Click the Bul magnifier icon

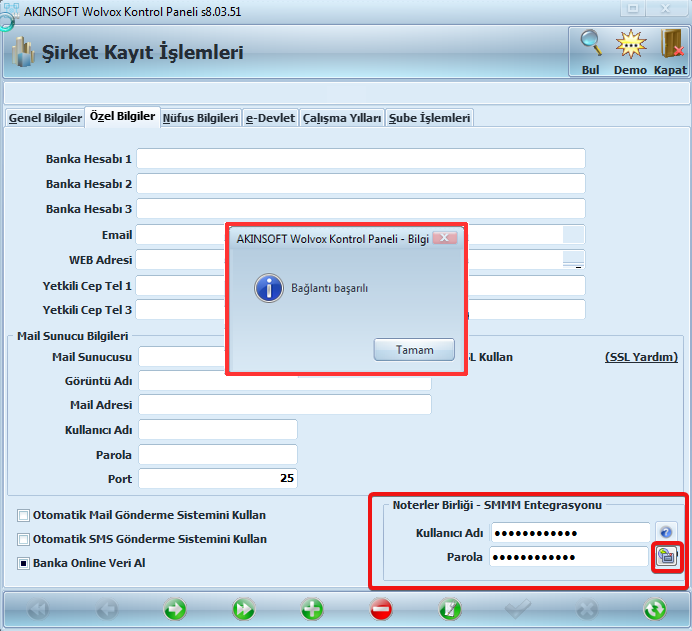click(x=590, y=44)
